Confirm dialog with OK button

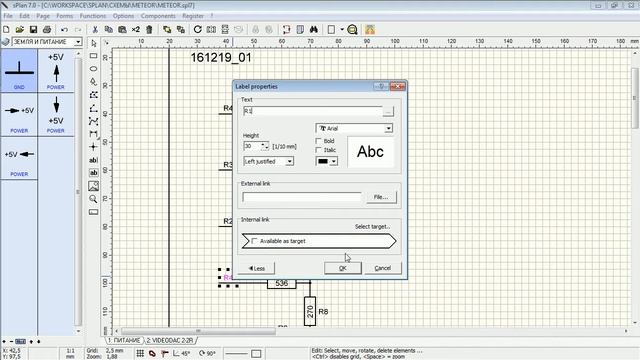click(343, 268)
